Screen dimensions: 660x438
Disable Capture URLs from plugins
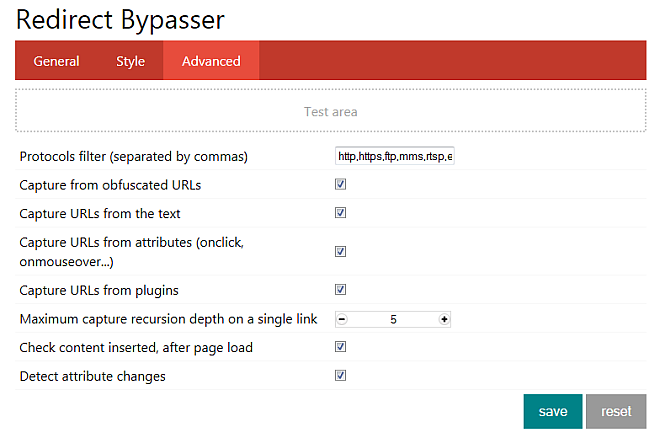click(x=341, y=289)
